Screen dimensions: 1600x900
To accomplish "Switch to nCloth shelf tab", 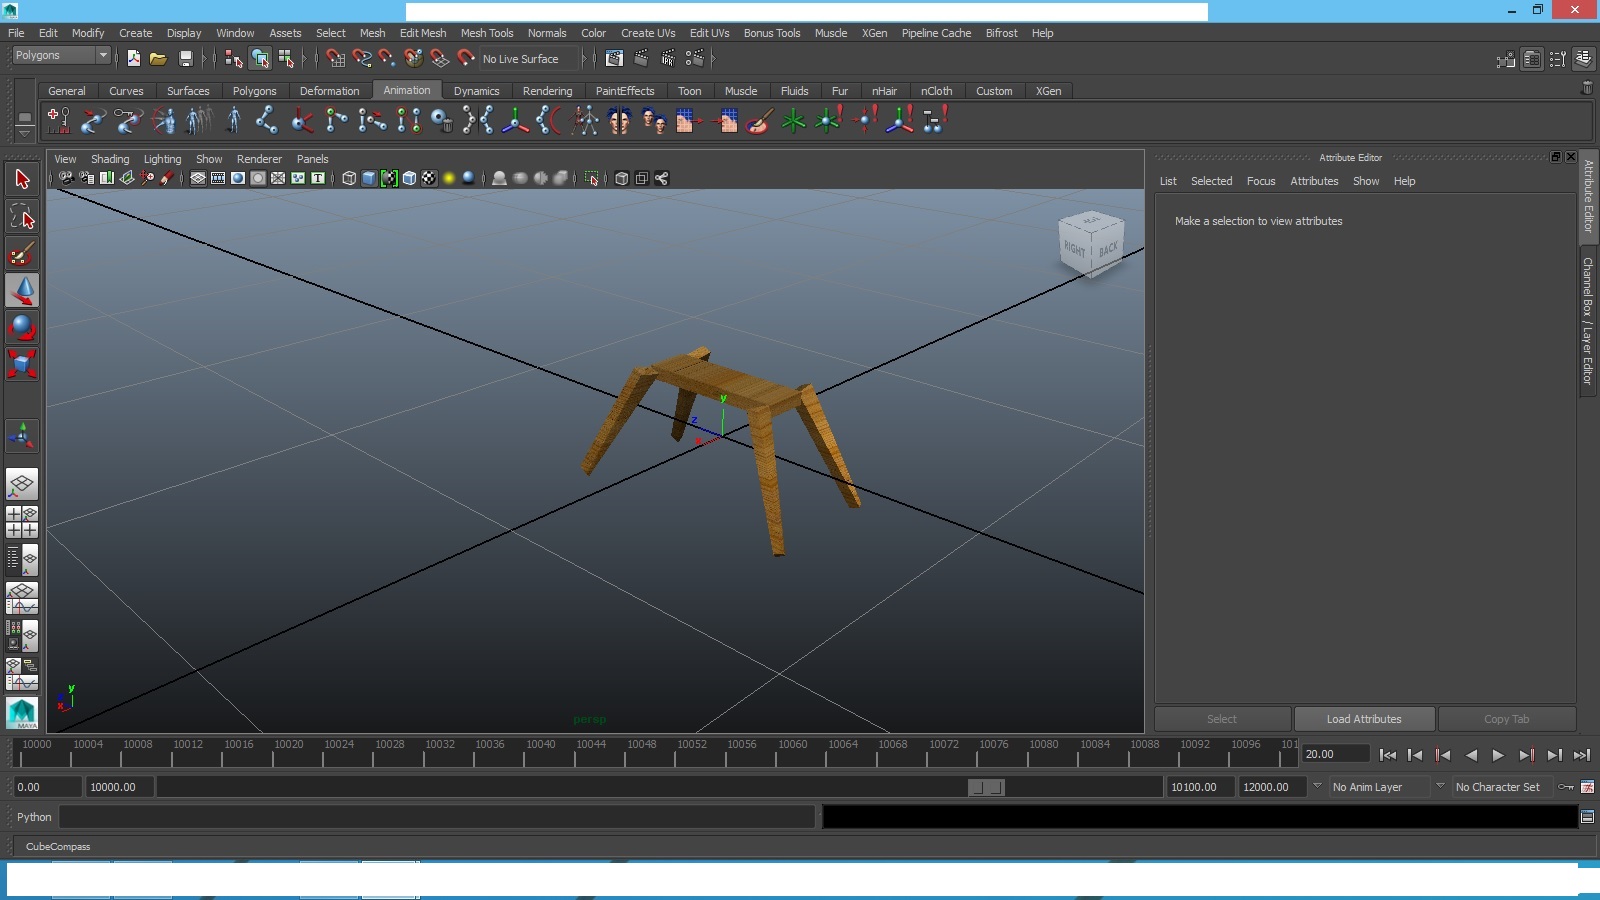I will click(x=936, y=91).
